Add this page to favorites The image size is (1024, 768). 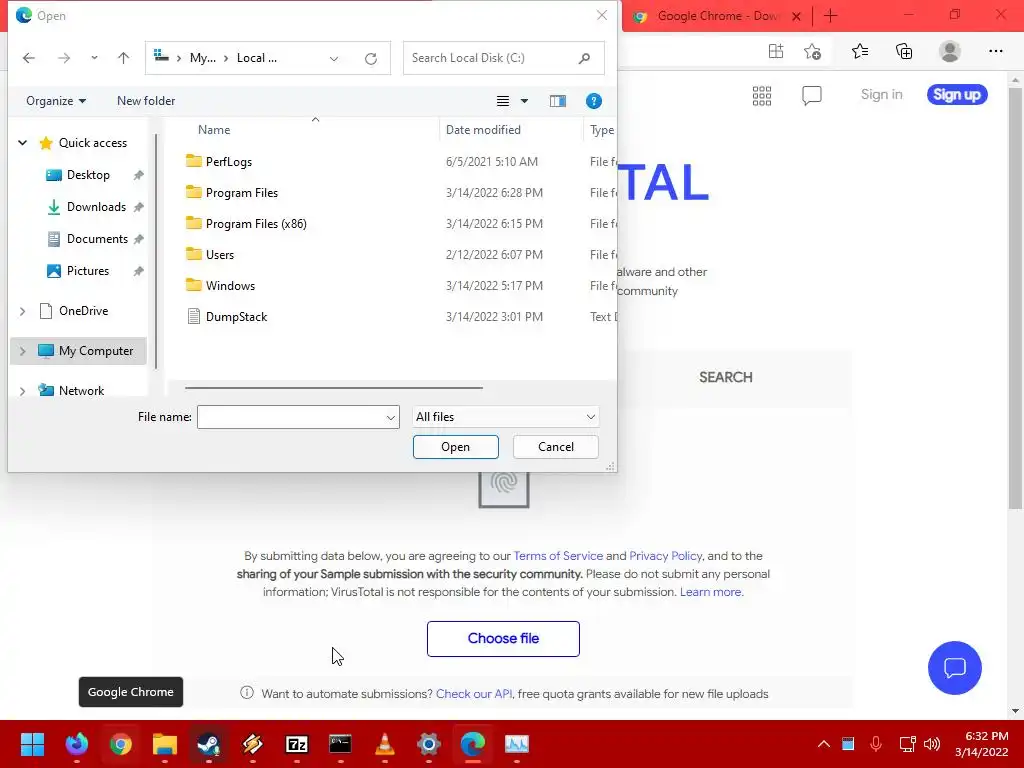coord(812,52)
